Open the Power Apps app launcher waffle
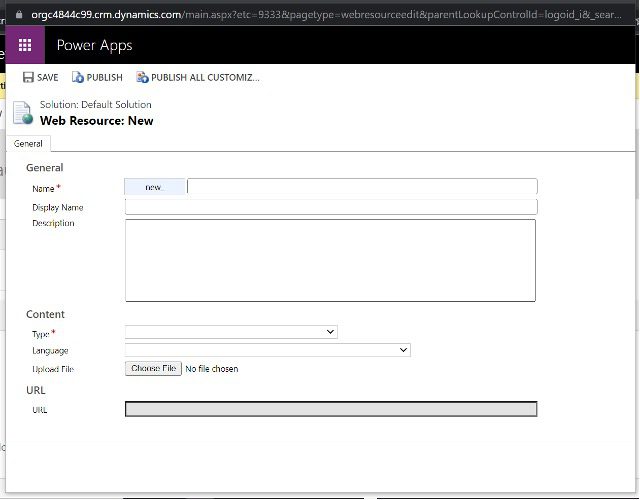 click(25, 45)
